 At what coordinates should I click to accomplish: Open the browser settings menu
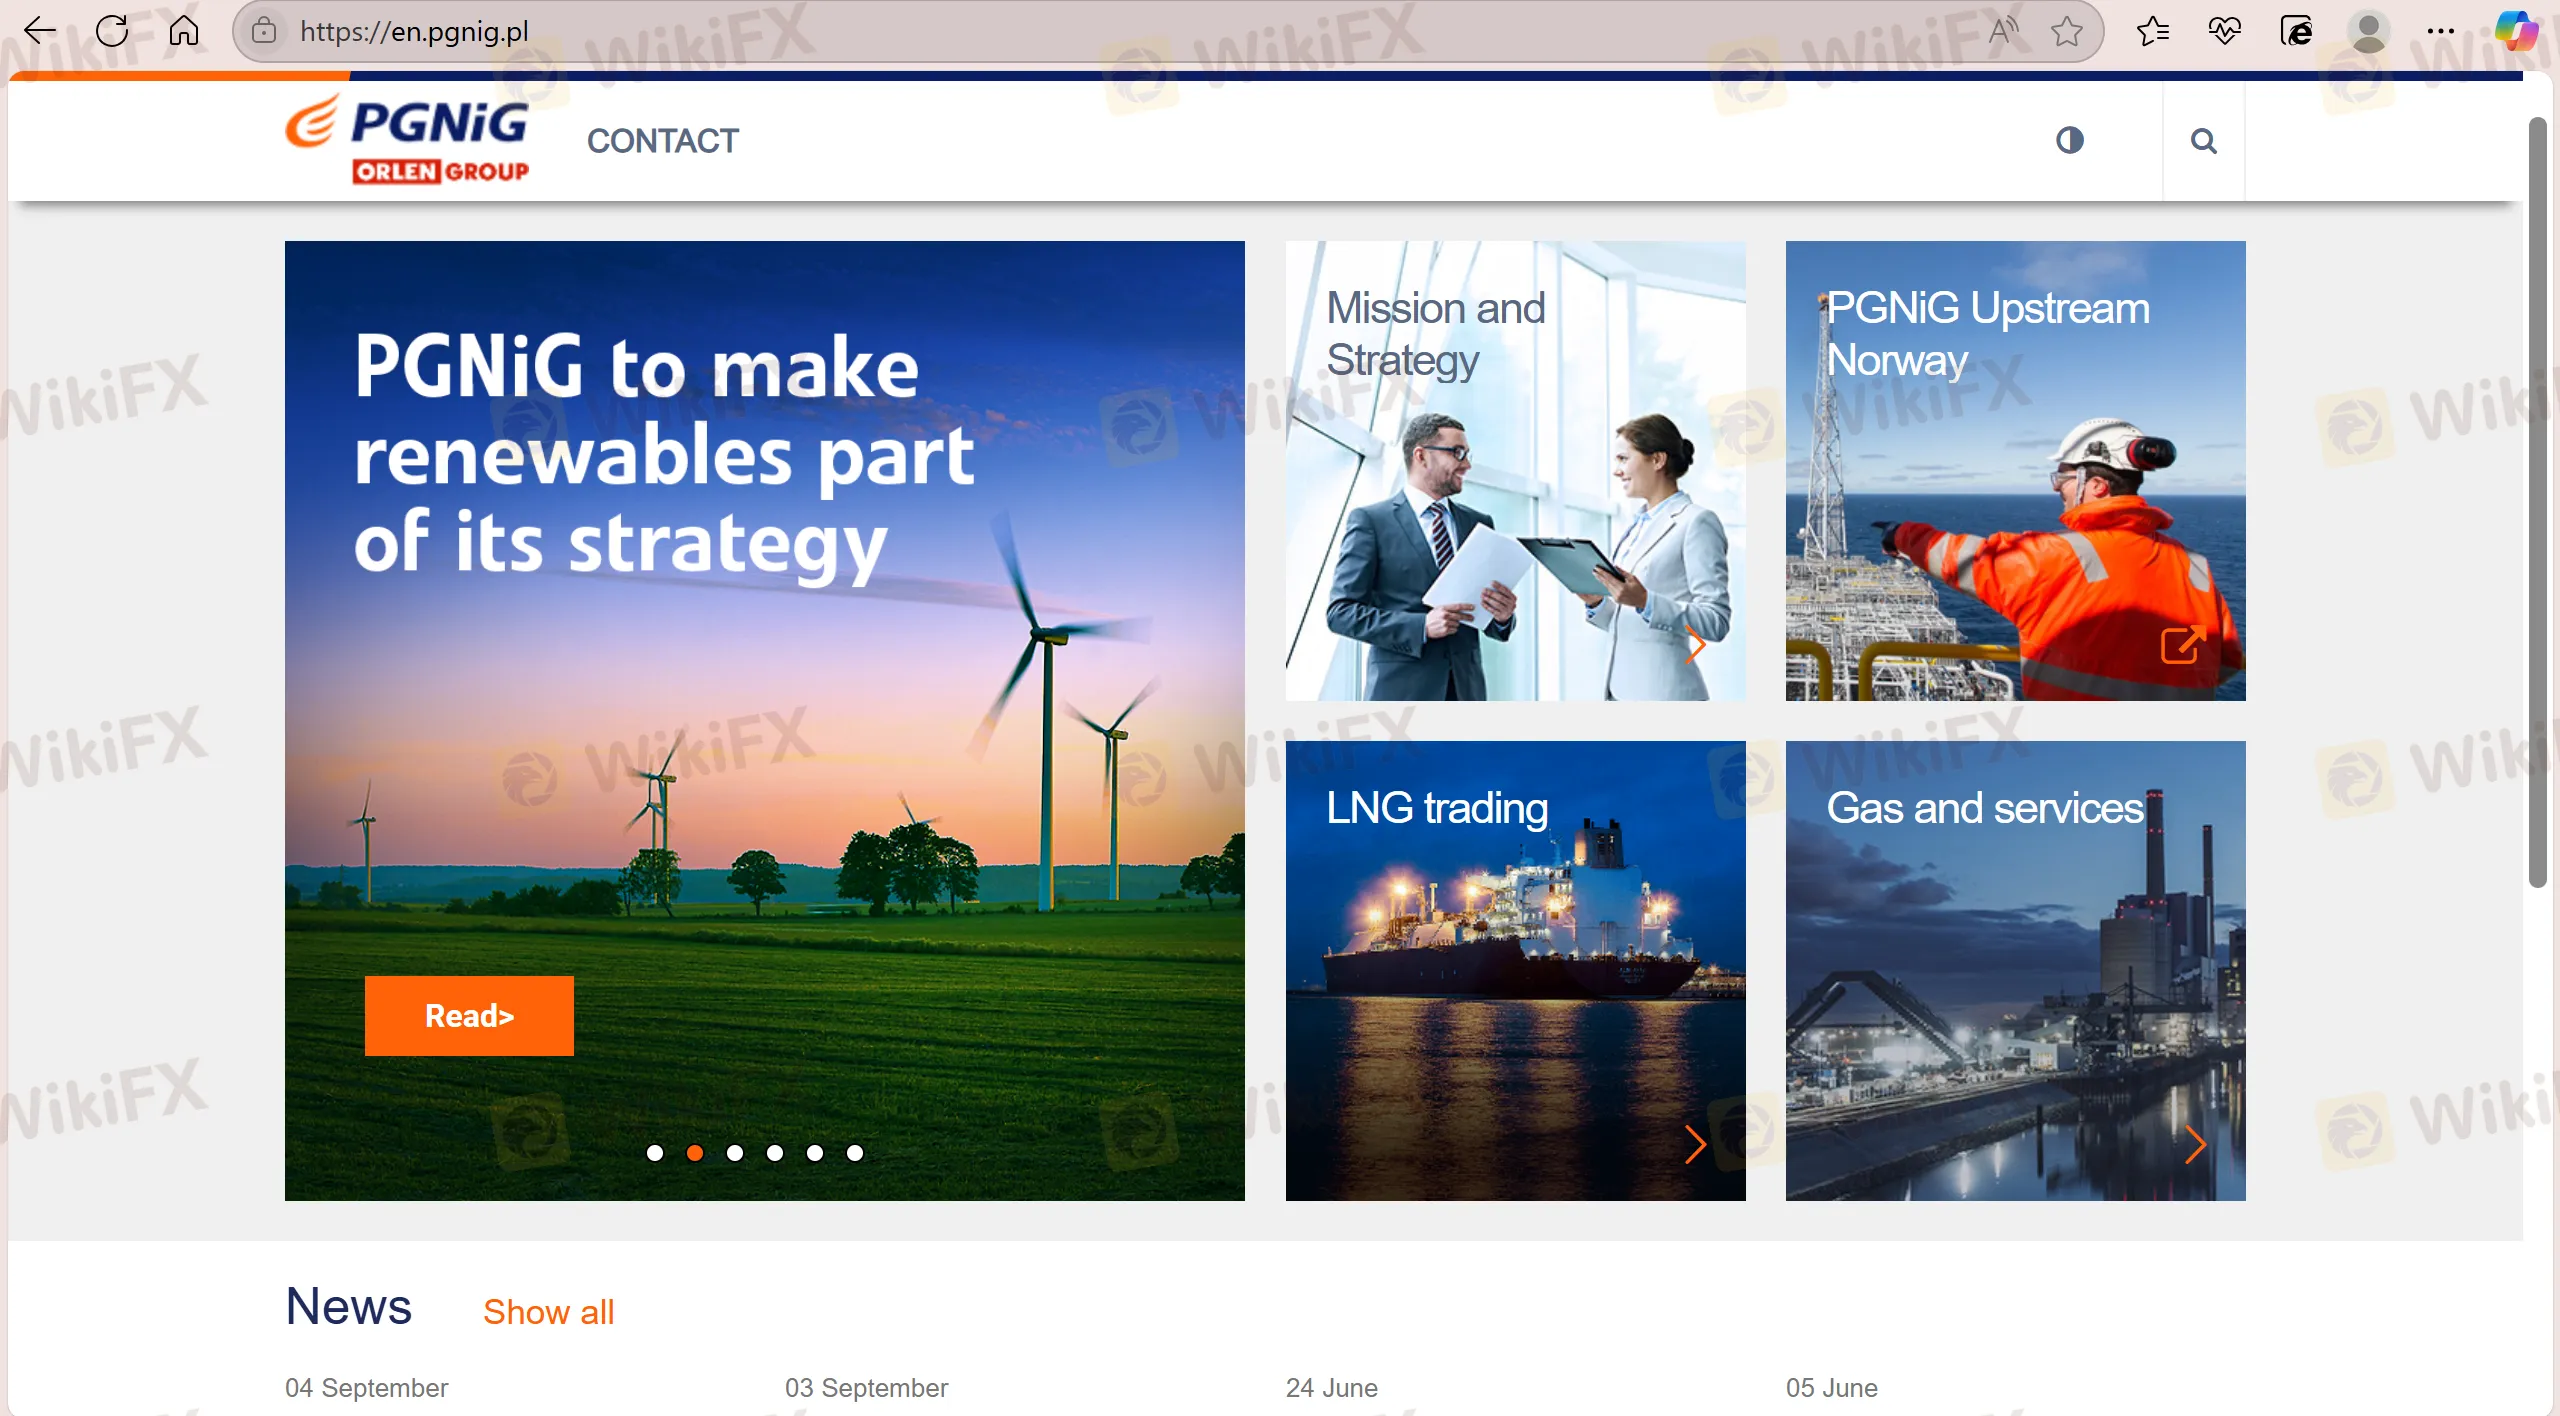coord(2443,30)
